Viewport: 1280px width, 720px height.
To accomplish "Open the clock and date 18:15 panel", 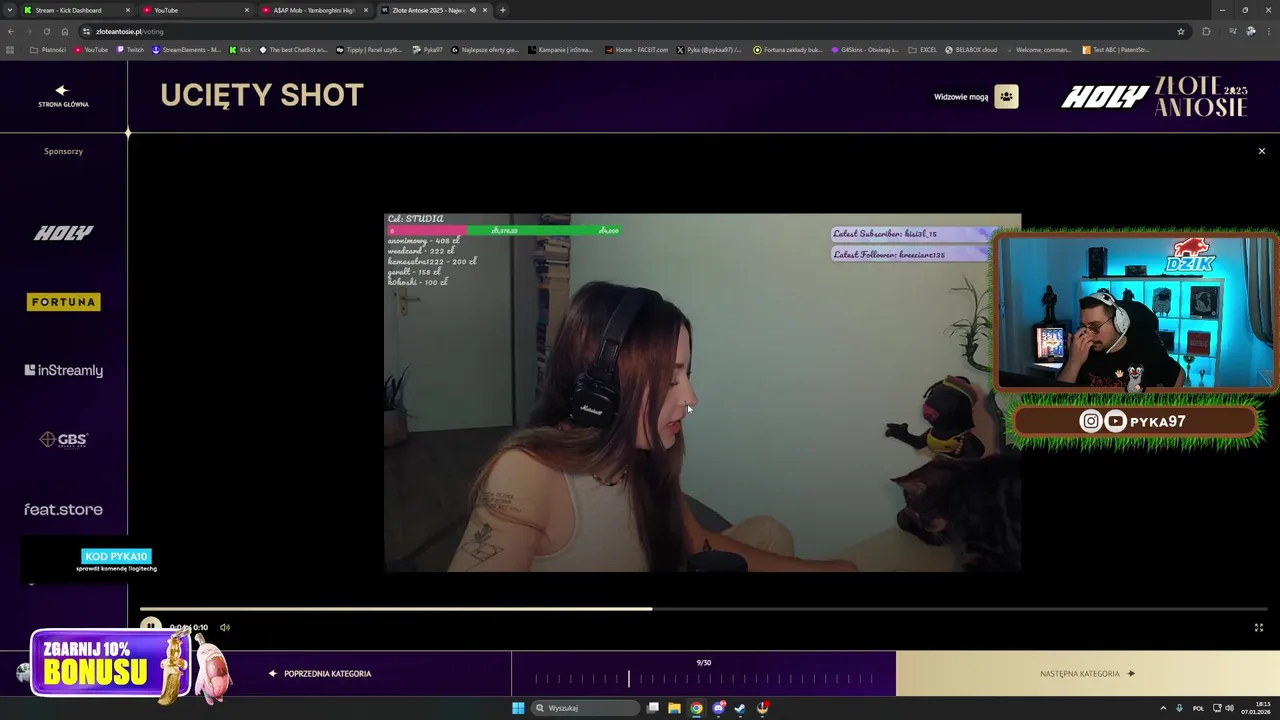I will 1256,708.
